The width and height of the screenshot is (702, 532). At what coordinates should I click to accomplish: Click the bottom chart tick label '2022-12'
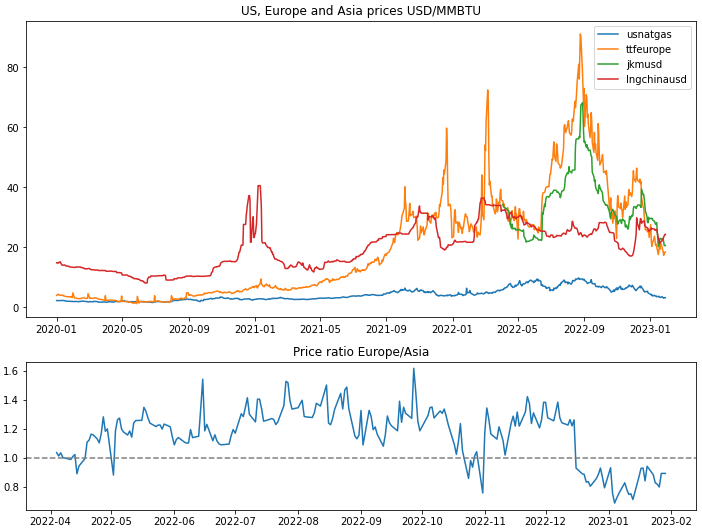[546, 522]
